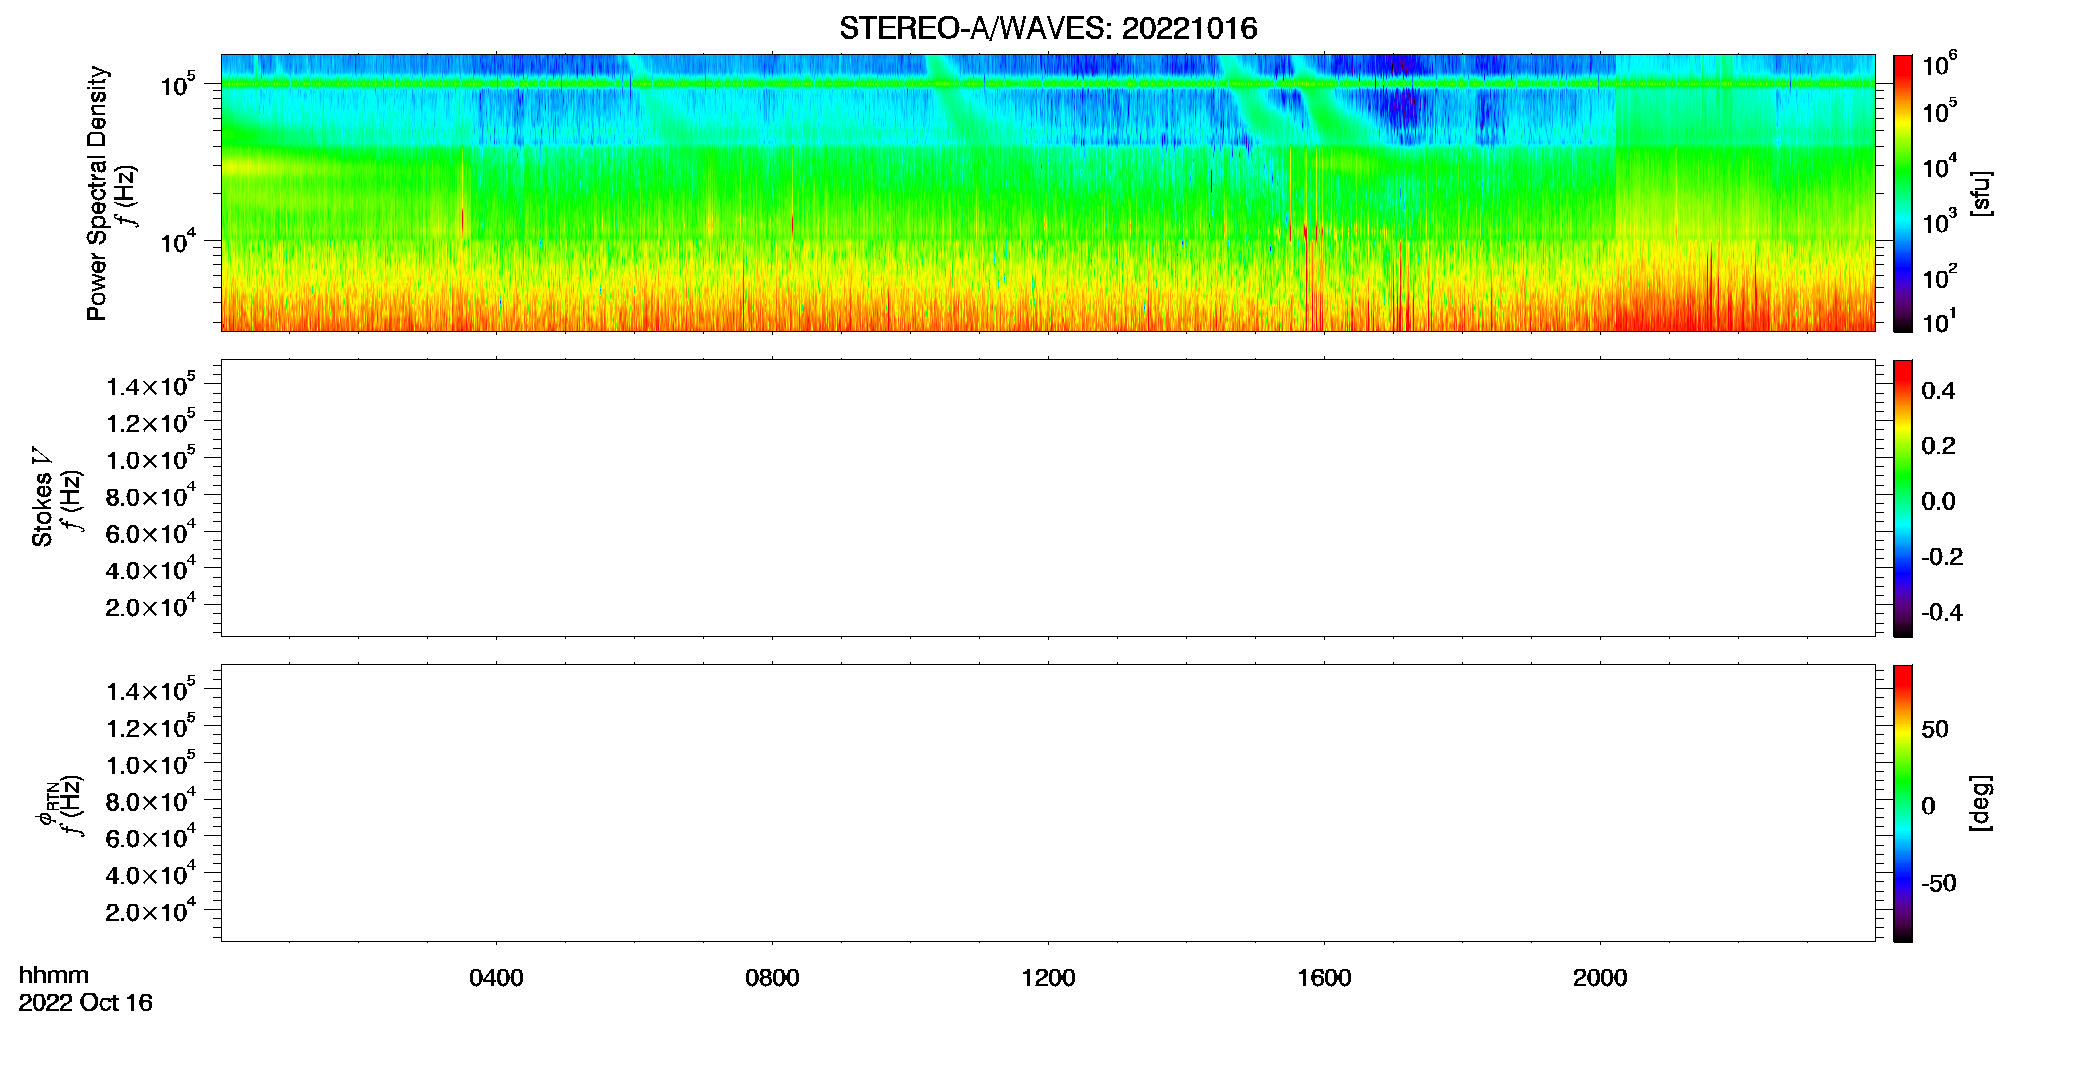Click the sfu rainbow color bar
The image size is (2096, 1080).
tap(1903, 193)
